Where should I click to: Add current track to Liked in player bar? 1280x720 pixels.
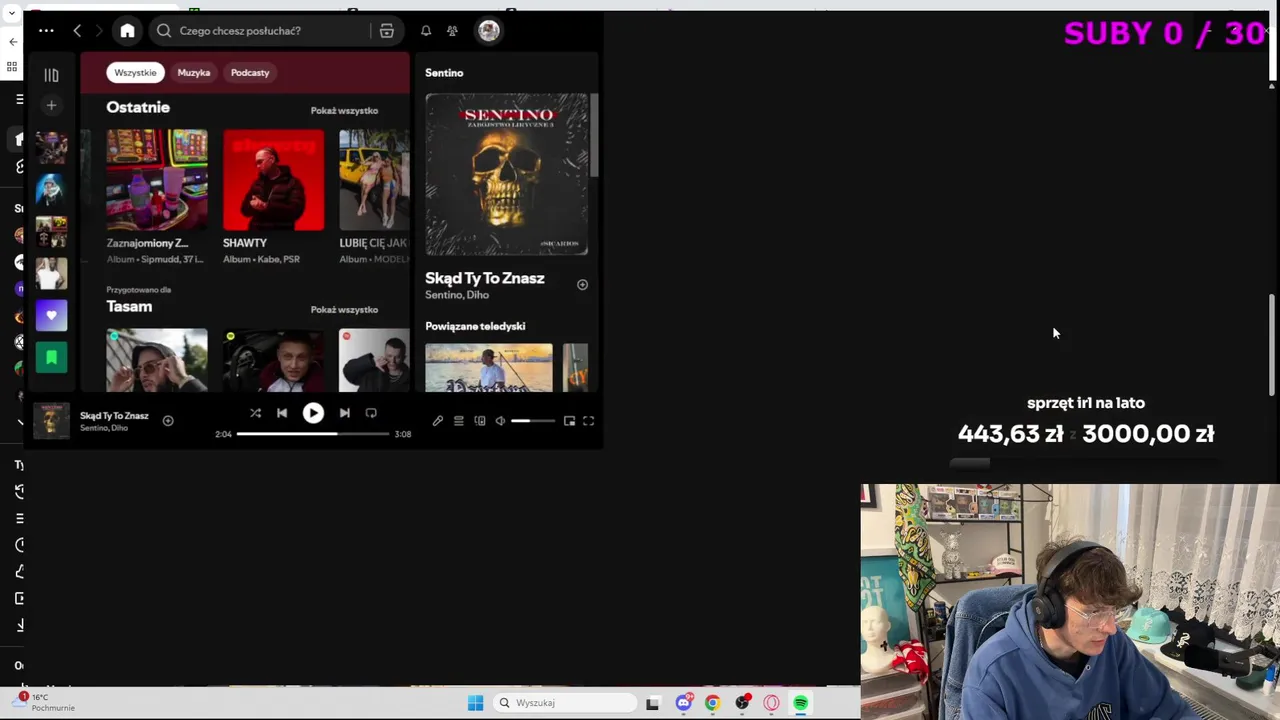pos(168,421)
